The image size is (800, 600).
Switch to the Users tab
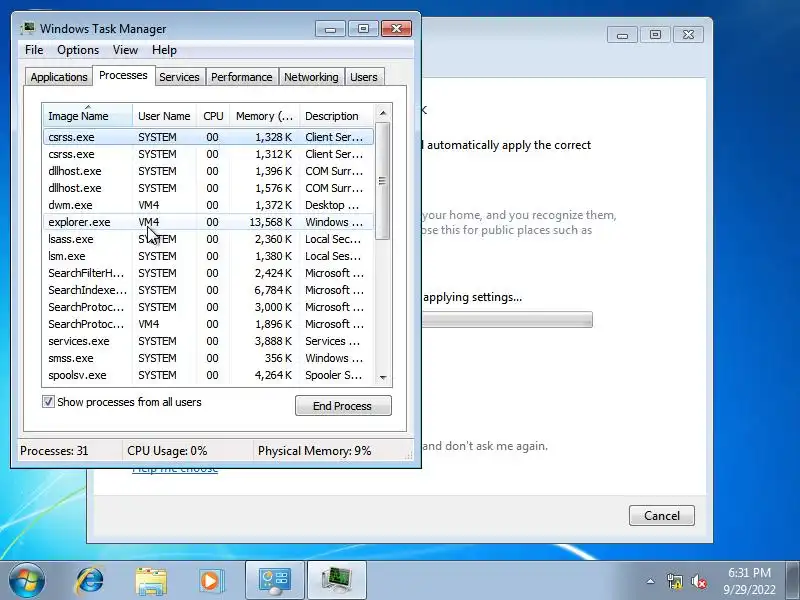(364, 77)
